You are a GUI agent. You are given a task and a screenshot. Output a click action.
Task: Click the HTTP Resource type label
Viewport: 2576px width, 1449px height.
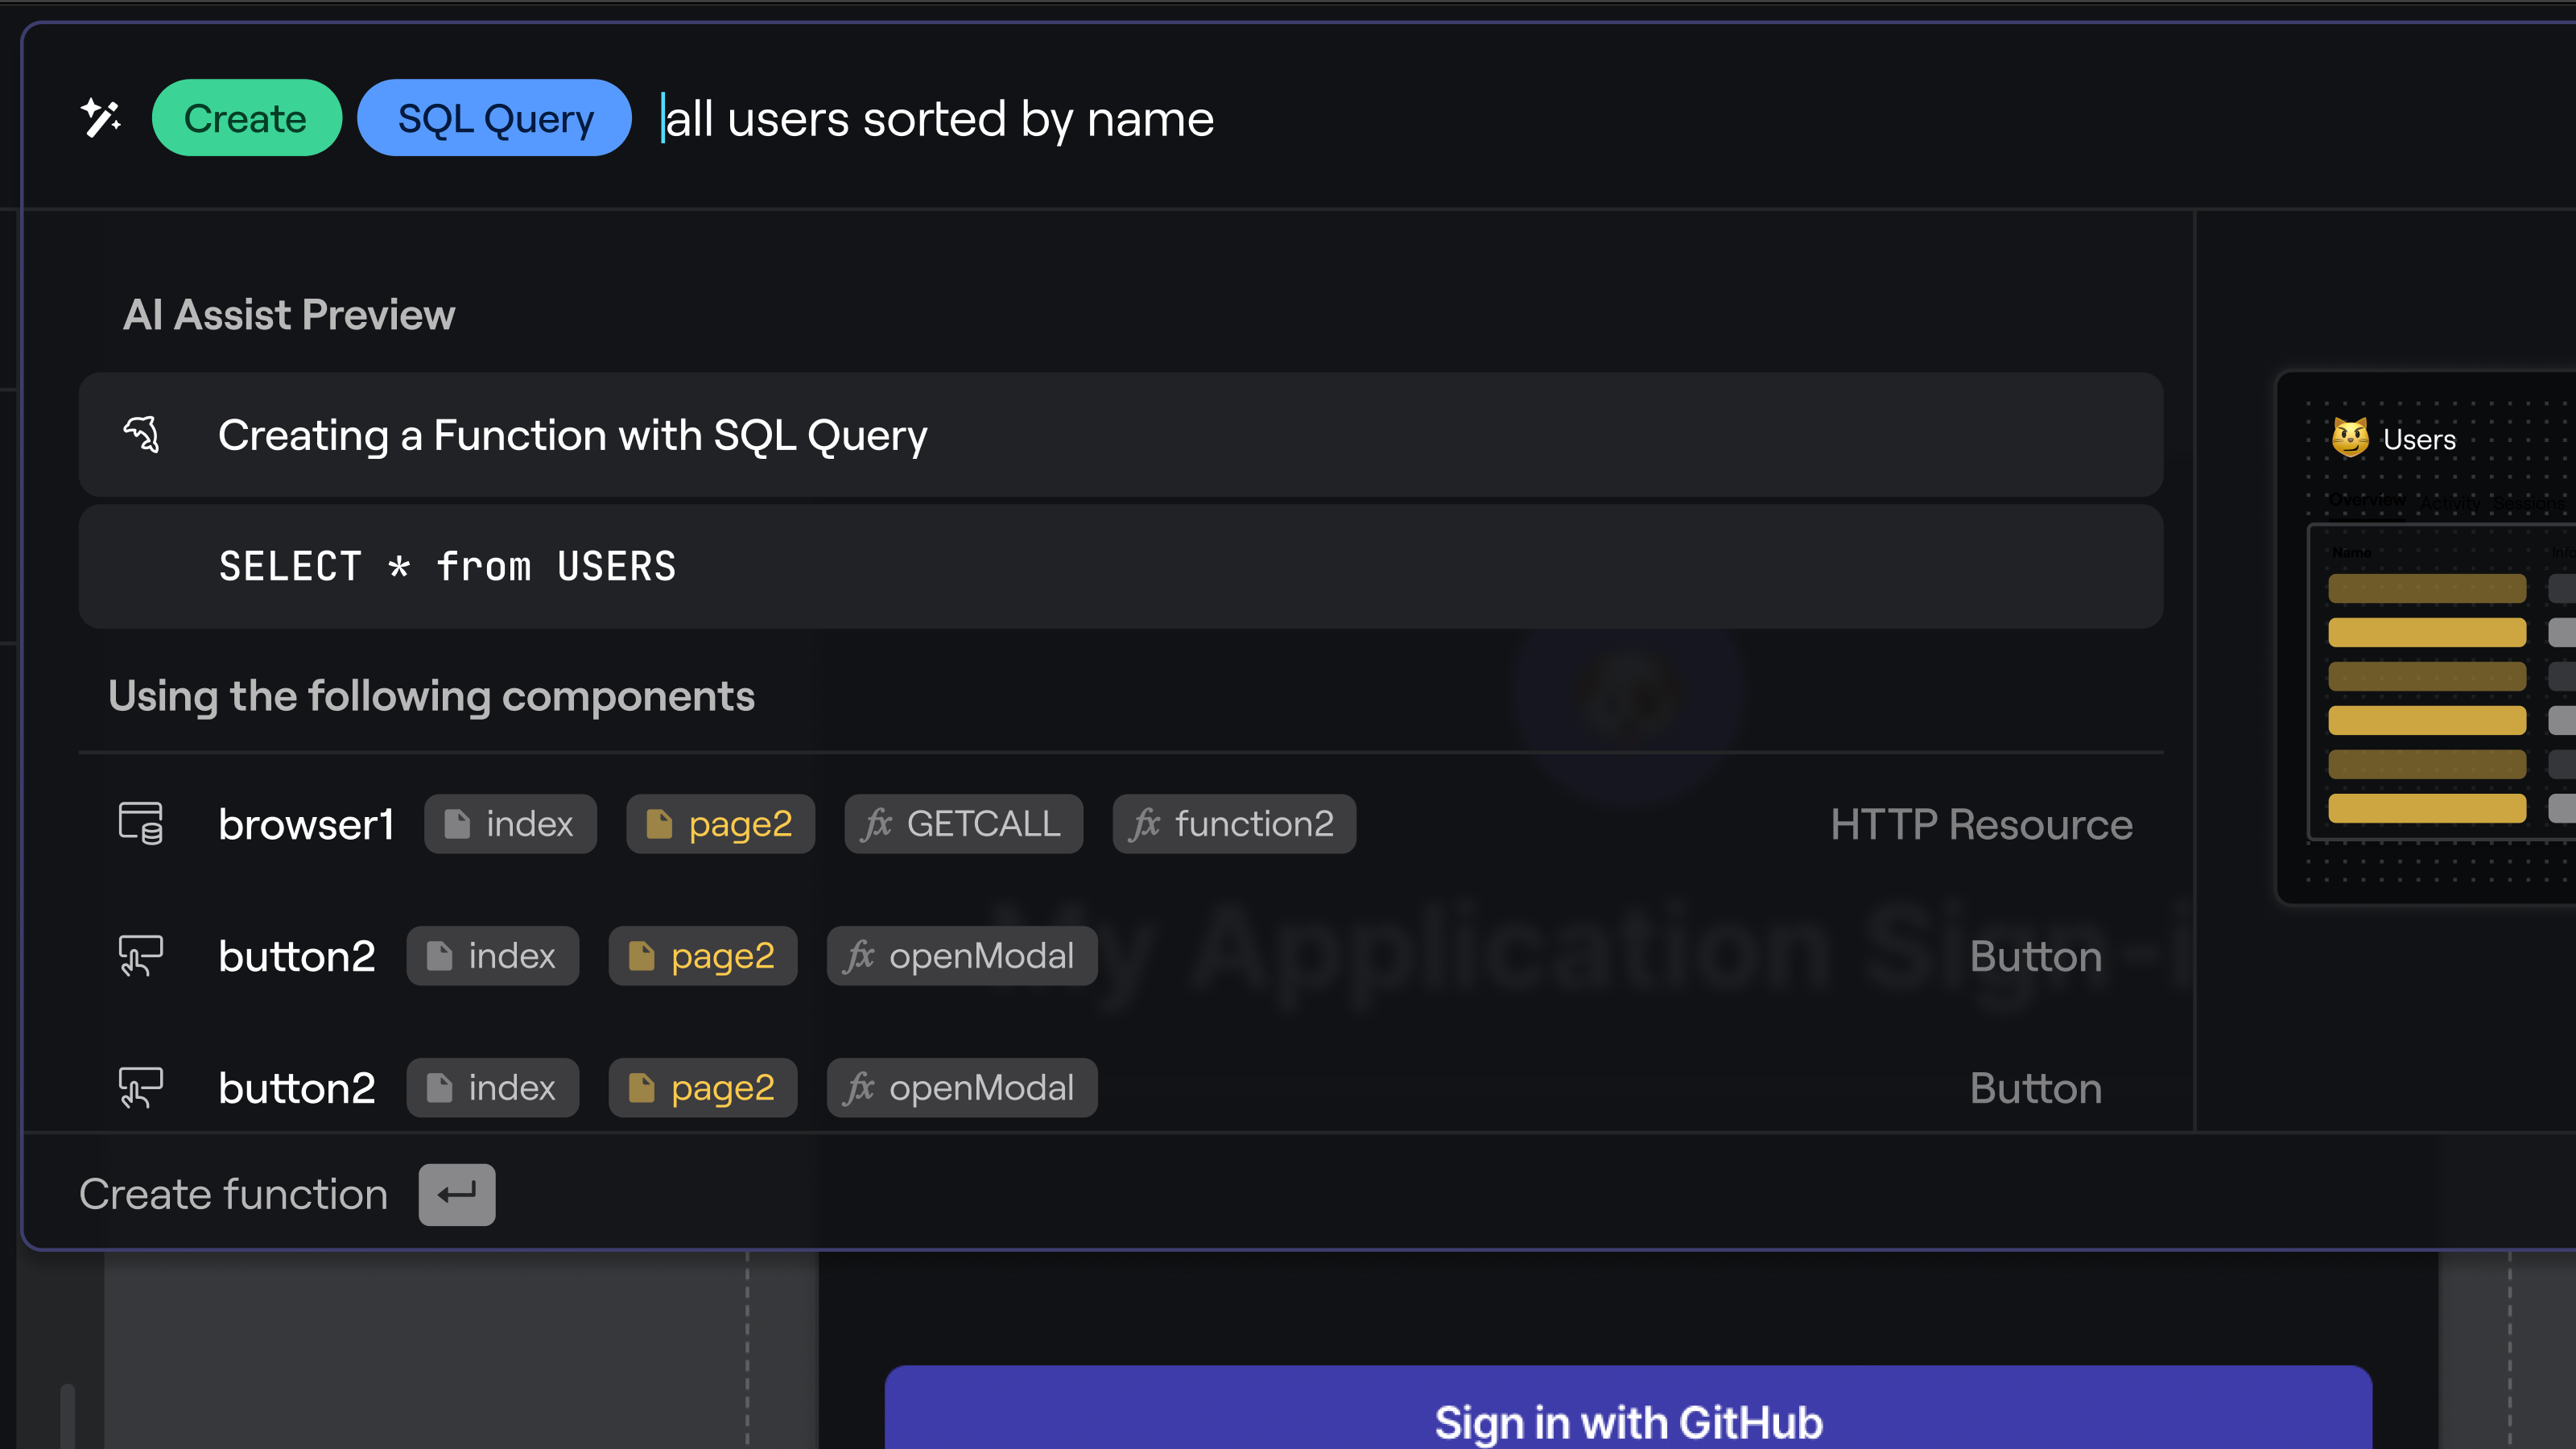[1981, 824]
